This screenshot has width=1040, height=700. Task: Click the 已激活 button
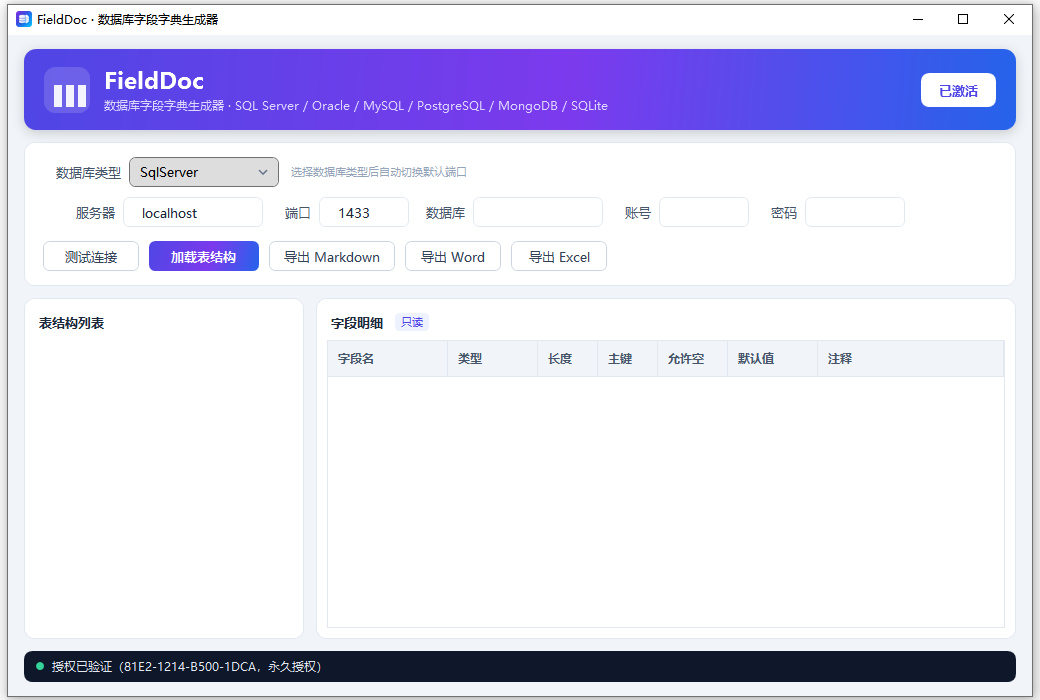click(x=958, y=90)
